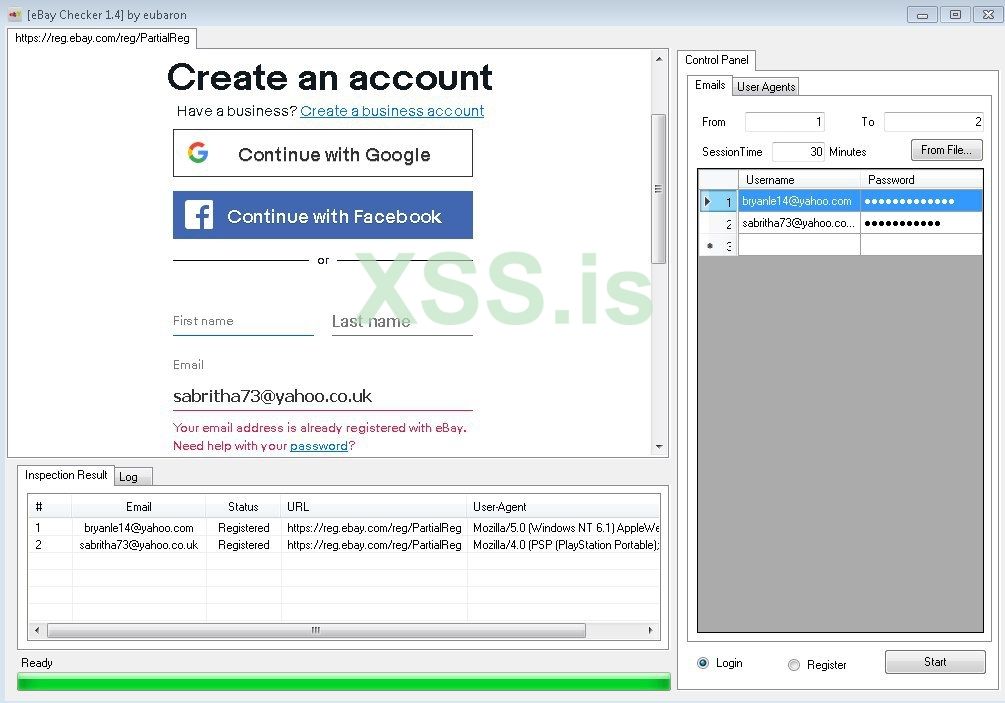The height and width of the screenshot is (703, 1005).
Task: Click the Status column header
Action: click(x=243, y=506)
